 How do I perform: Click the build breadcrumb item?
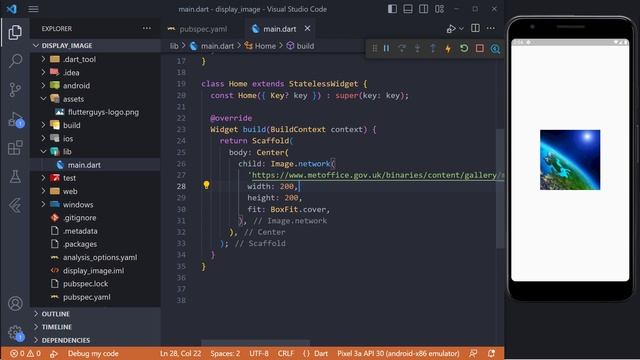[300, 46]
